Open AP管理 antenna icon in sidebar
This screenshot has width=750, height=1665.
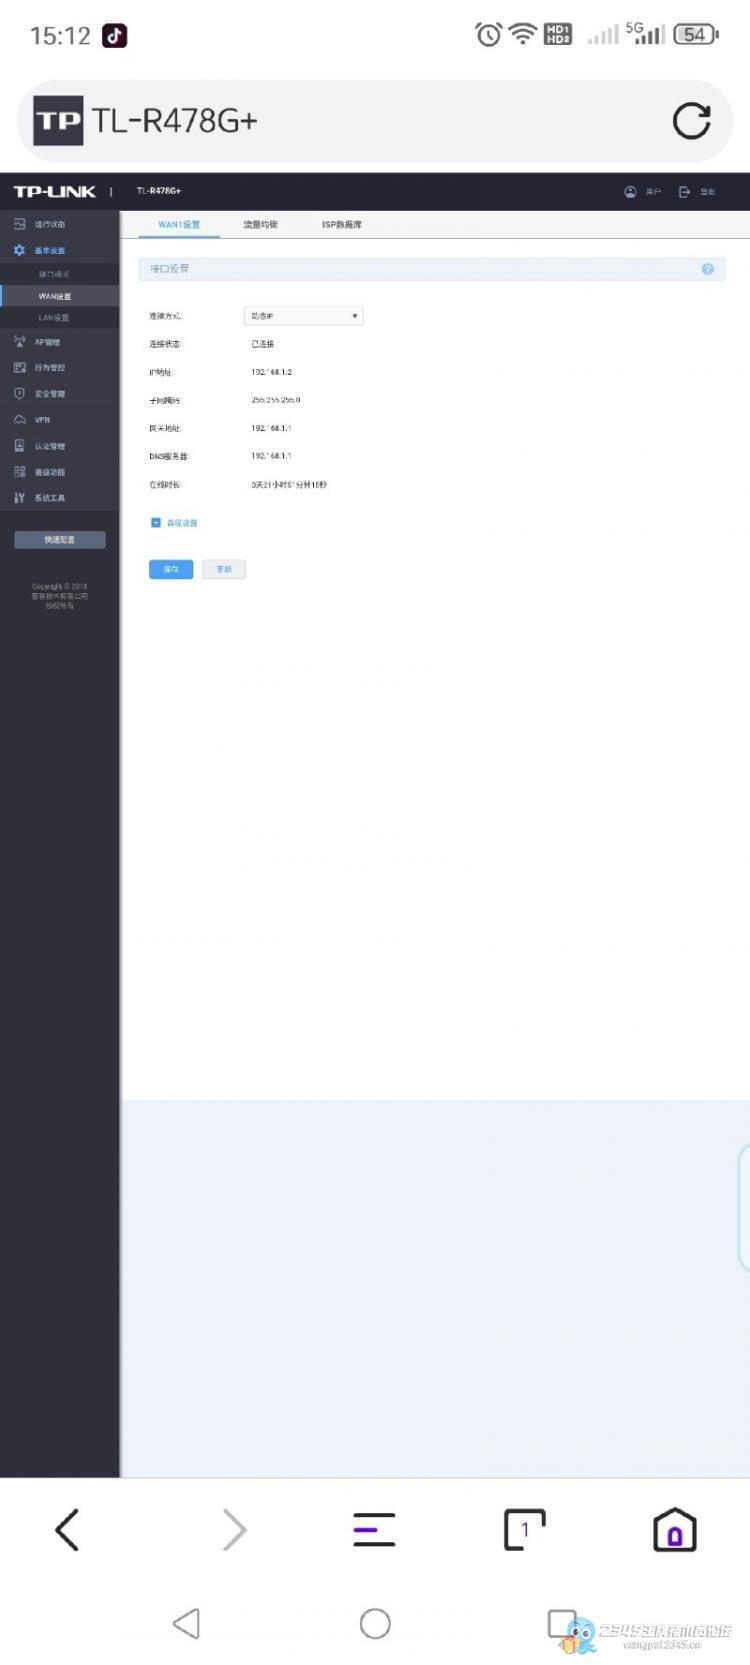(19, 342)
